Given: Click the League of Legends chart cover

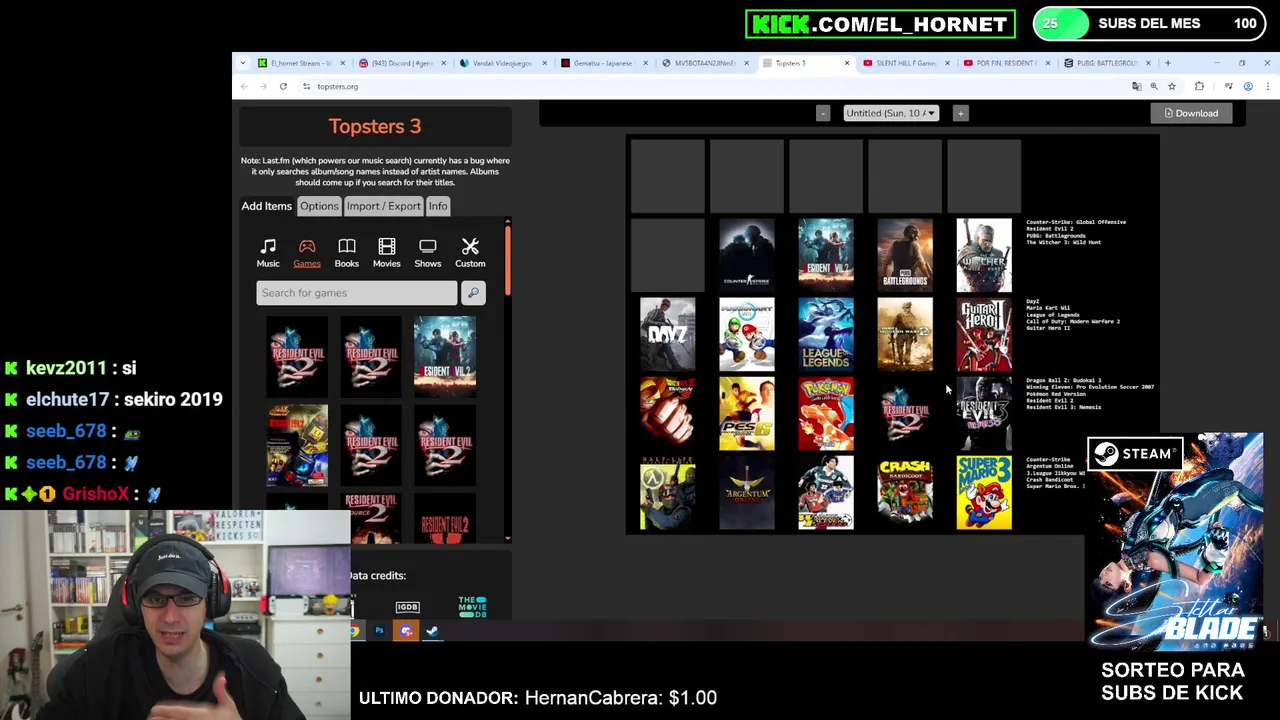Looking at the screenshot, I should point(826,334).
